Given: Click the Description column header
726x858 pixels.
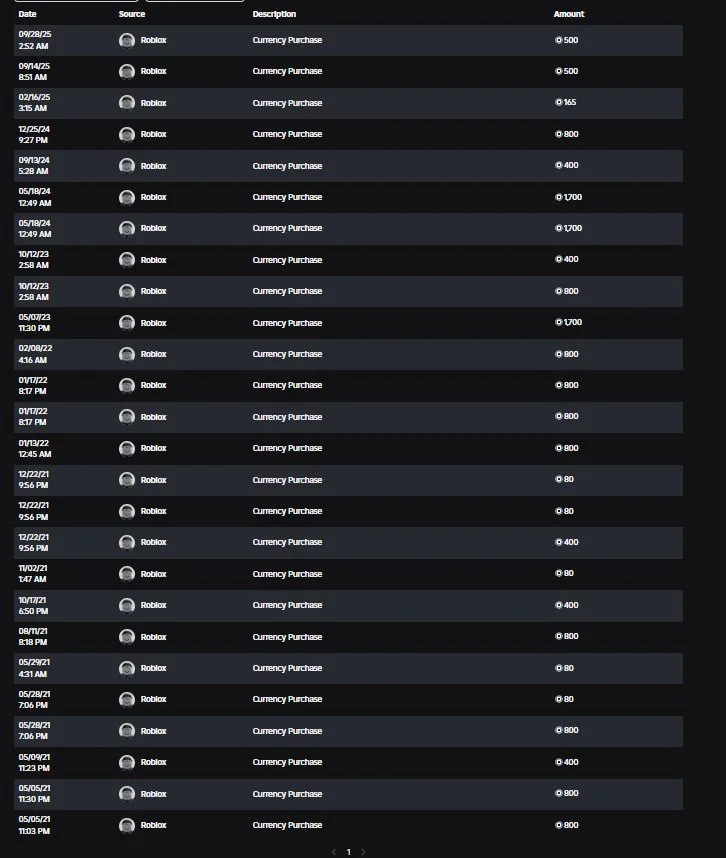Looking at the screenshot, I should [274, 14].
